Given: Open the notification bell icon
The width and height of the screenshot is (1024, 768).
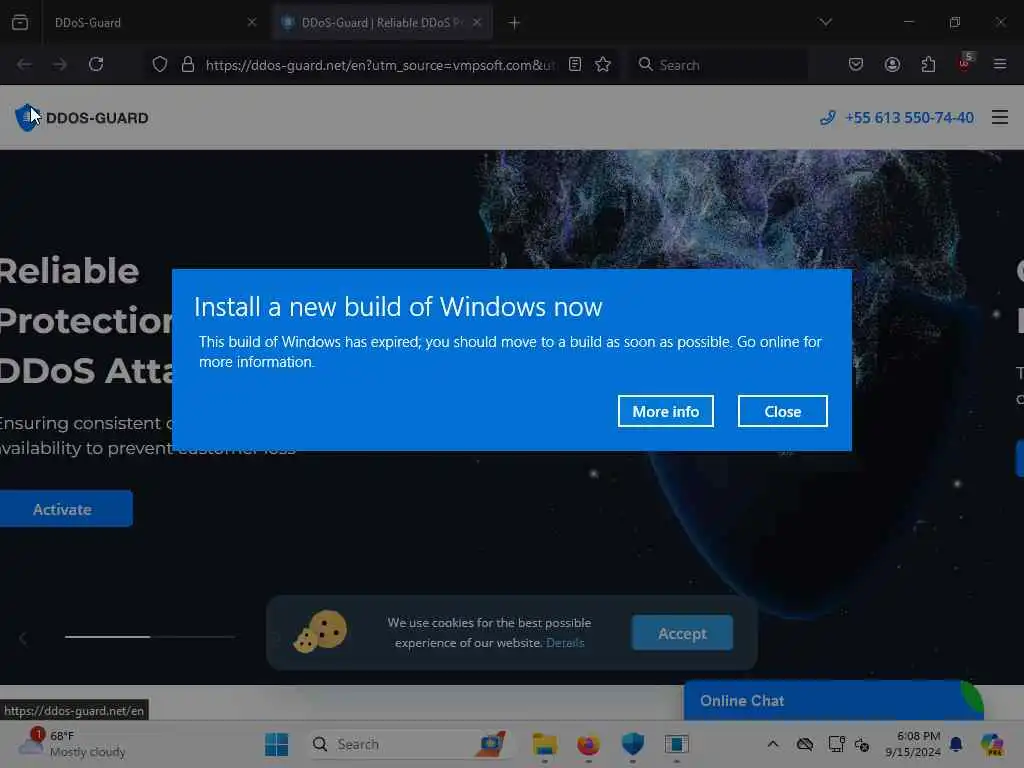Looking at the screenshot, I should 956,744.
